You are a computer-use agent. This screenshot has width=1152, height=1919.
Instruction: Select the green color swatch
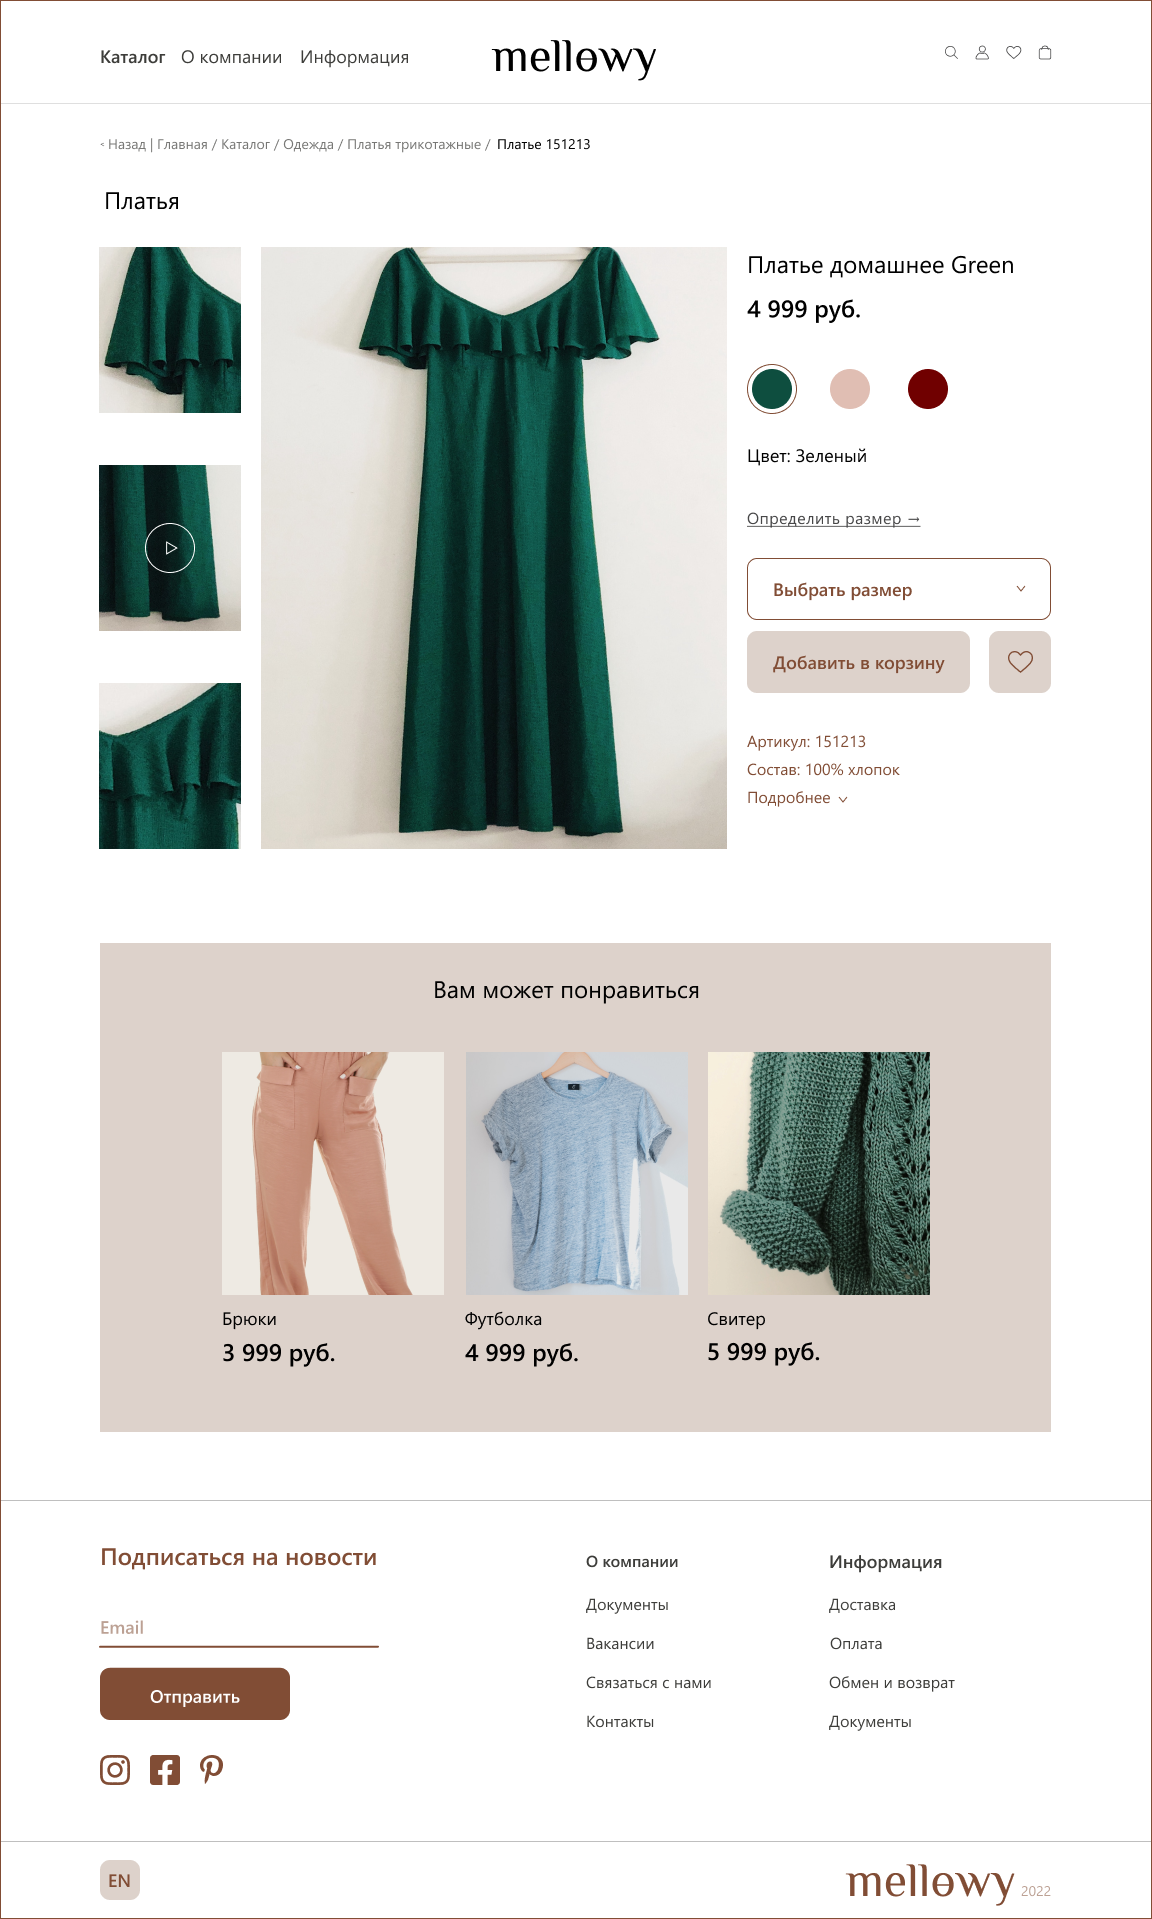pos(772,389)
